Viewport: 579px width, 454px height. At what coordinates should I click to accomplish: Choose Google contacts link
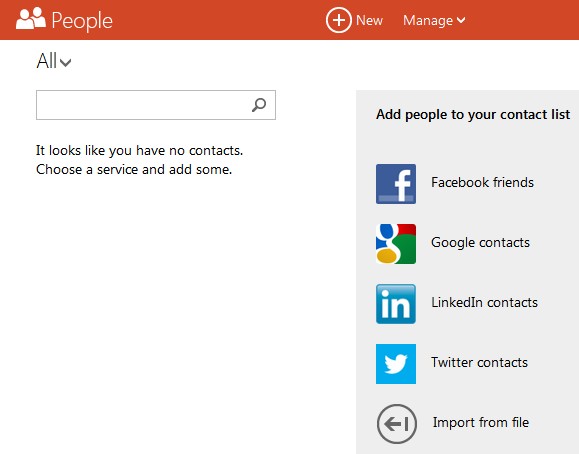[x=480, y=243]
